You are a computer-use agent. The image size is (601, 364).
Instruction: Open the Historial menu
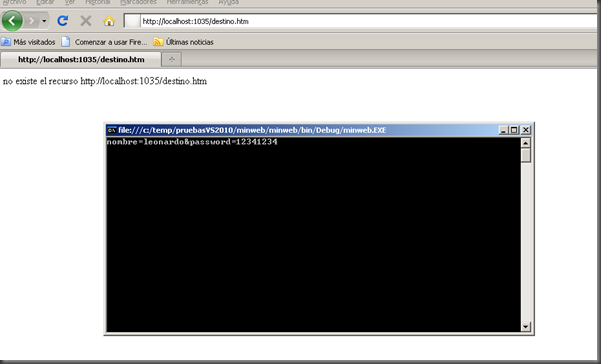[97, 2]
